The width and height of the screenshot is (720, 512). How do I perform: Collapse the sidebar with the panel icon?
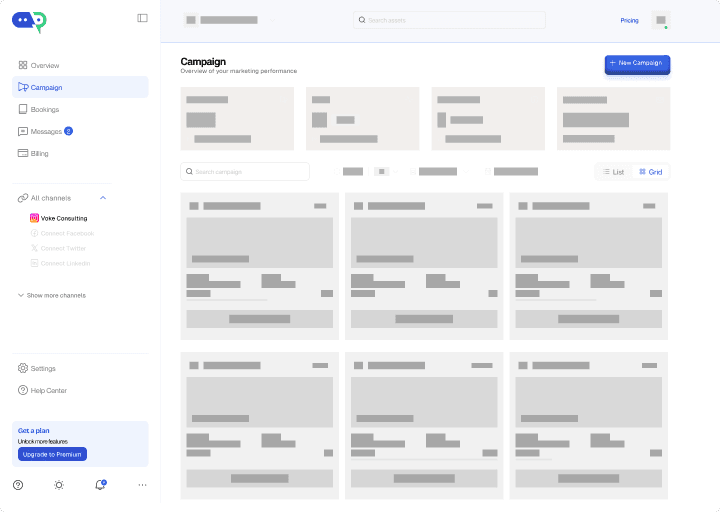pyautogui.click(x=142, y=18)
